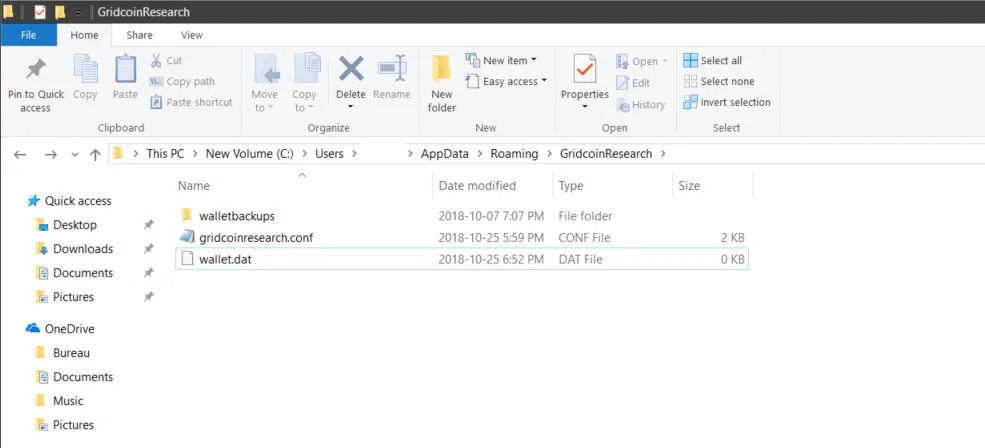Click the red X Delete icon
The image size is (985, 448).
point(351,68)
